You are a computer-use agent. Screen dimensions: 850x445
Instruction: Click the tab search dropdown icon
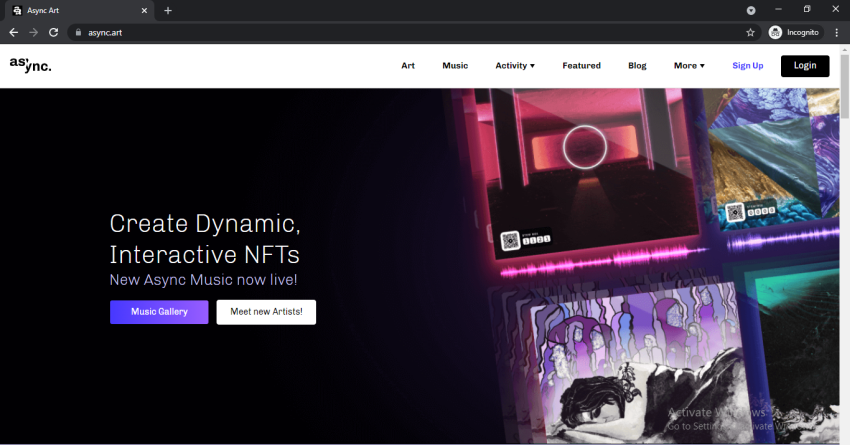751,10
